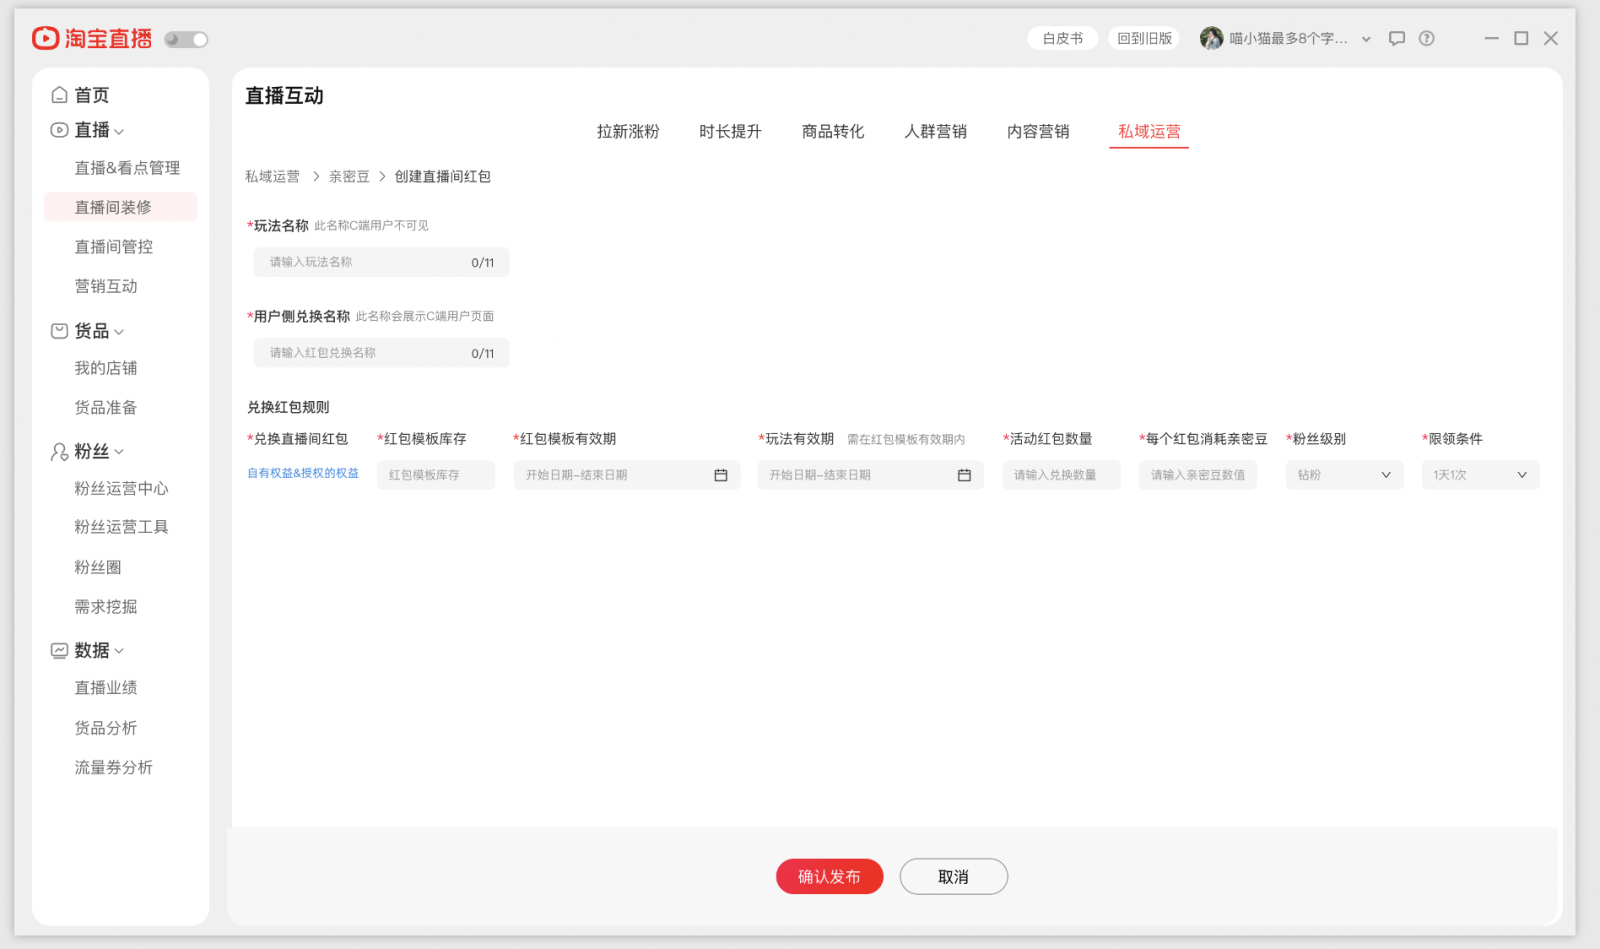Click the 直播 play icon in sidebar
Screen dimensions: 1600x949
[60, 129]
